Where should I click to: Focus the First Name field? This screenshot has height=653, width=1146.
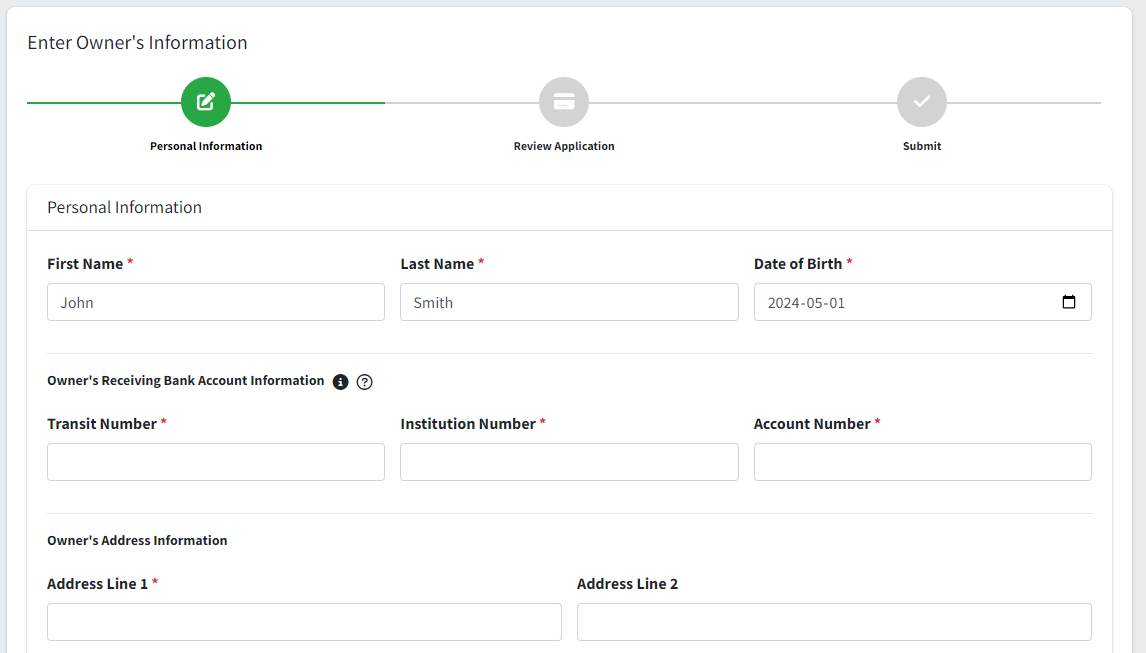point(216,302)
